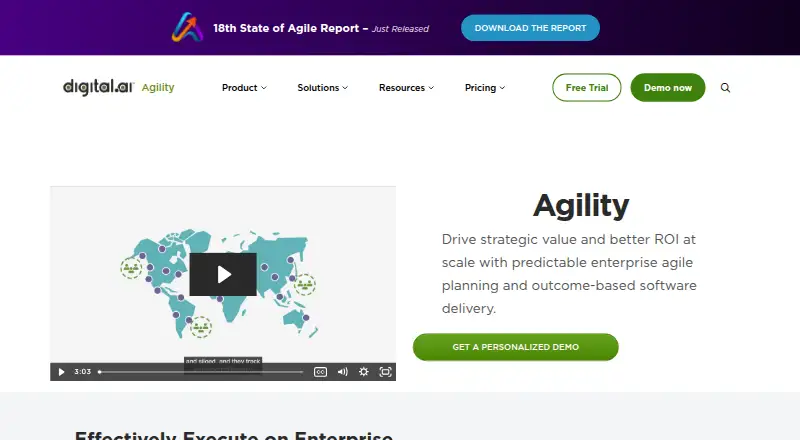Start a Free Trial
The width and height of the screenshot is (800, 440).
[x=587, y=87]
